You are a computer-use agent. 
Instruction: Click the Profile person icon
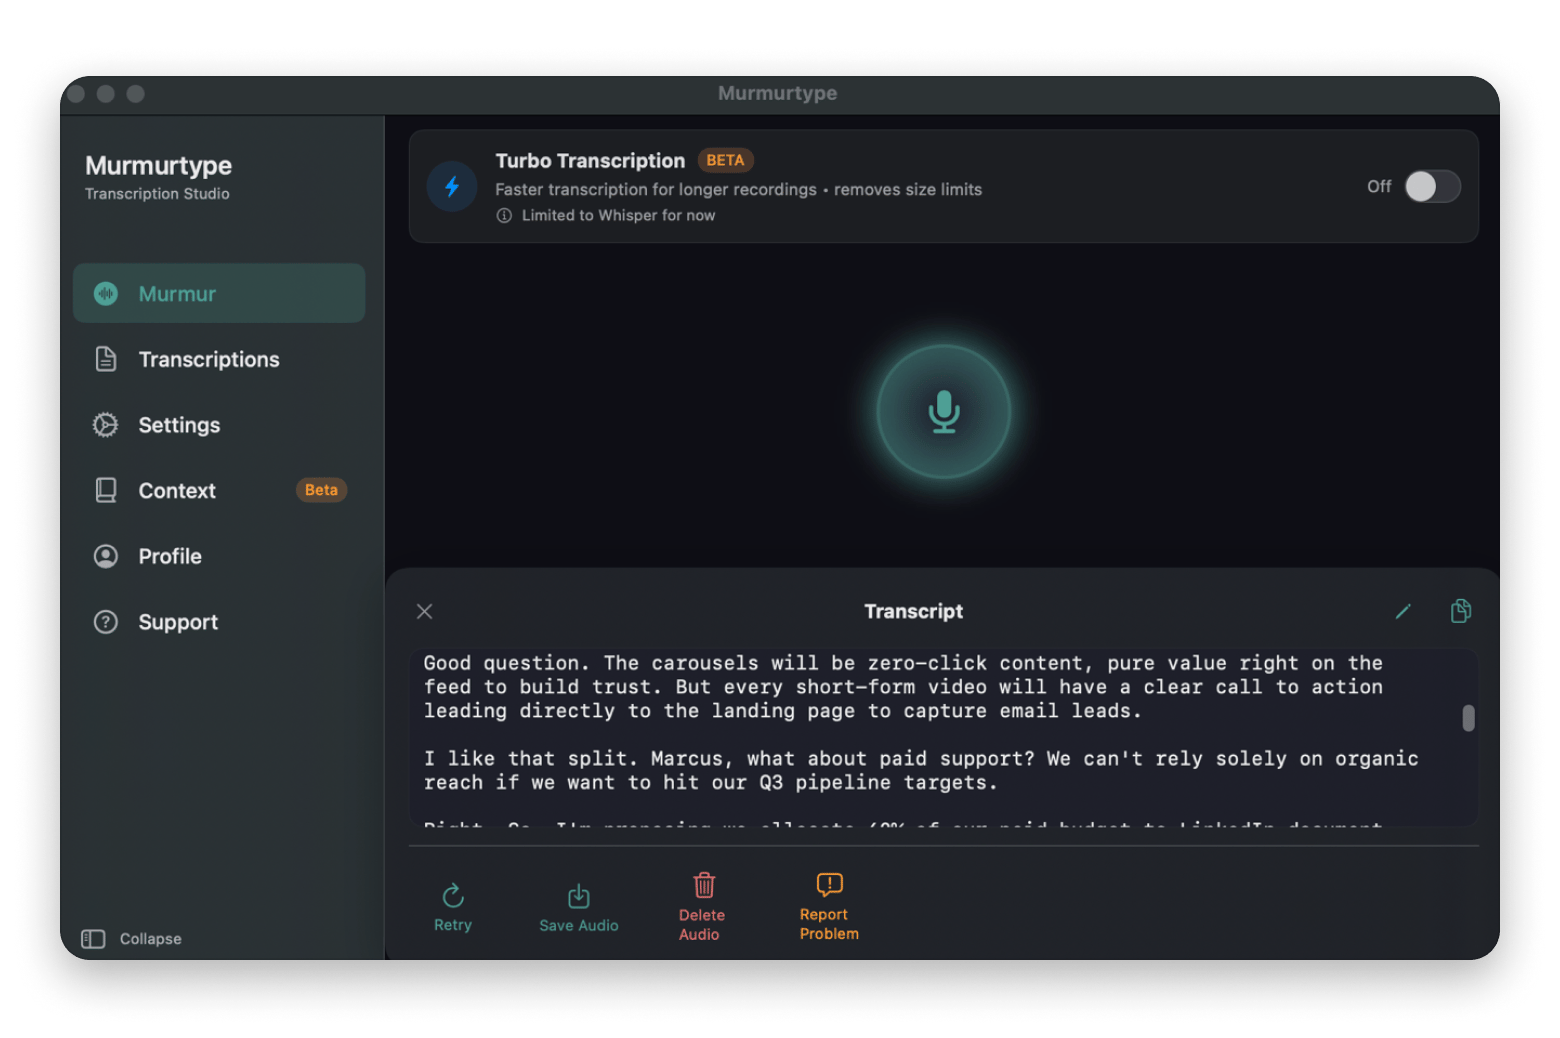[x=106, y=556]
